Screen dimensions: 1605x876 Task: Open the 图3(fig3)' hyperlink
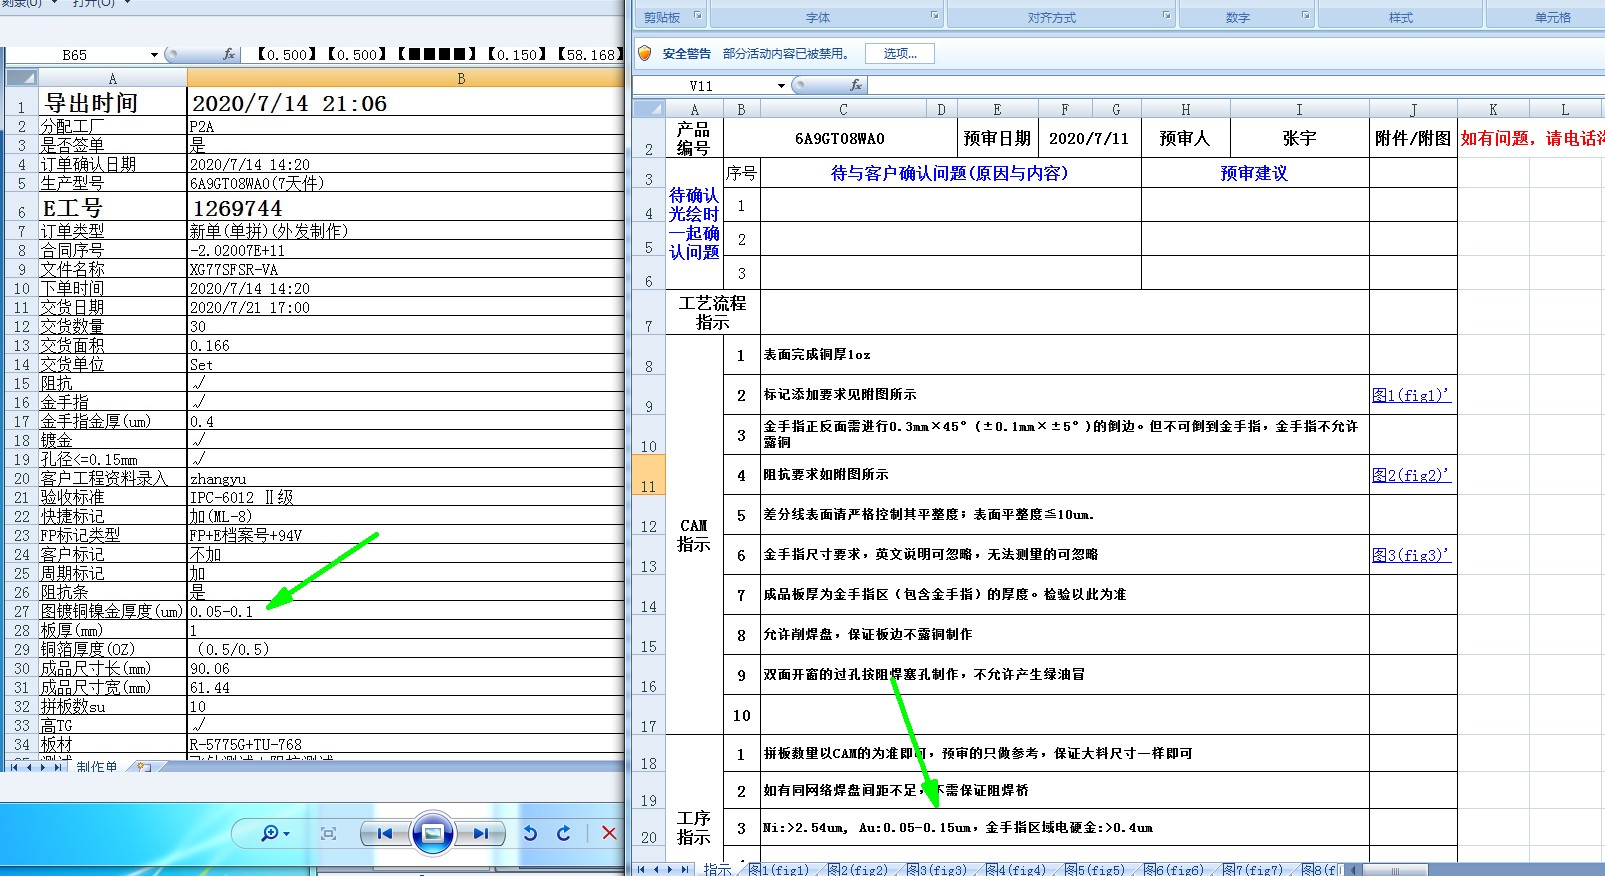[x=1411, y=555]
